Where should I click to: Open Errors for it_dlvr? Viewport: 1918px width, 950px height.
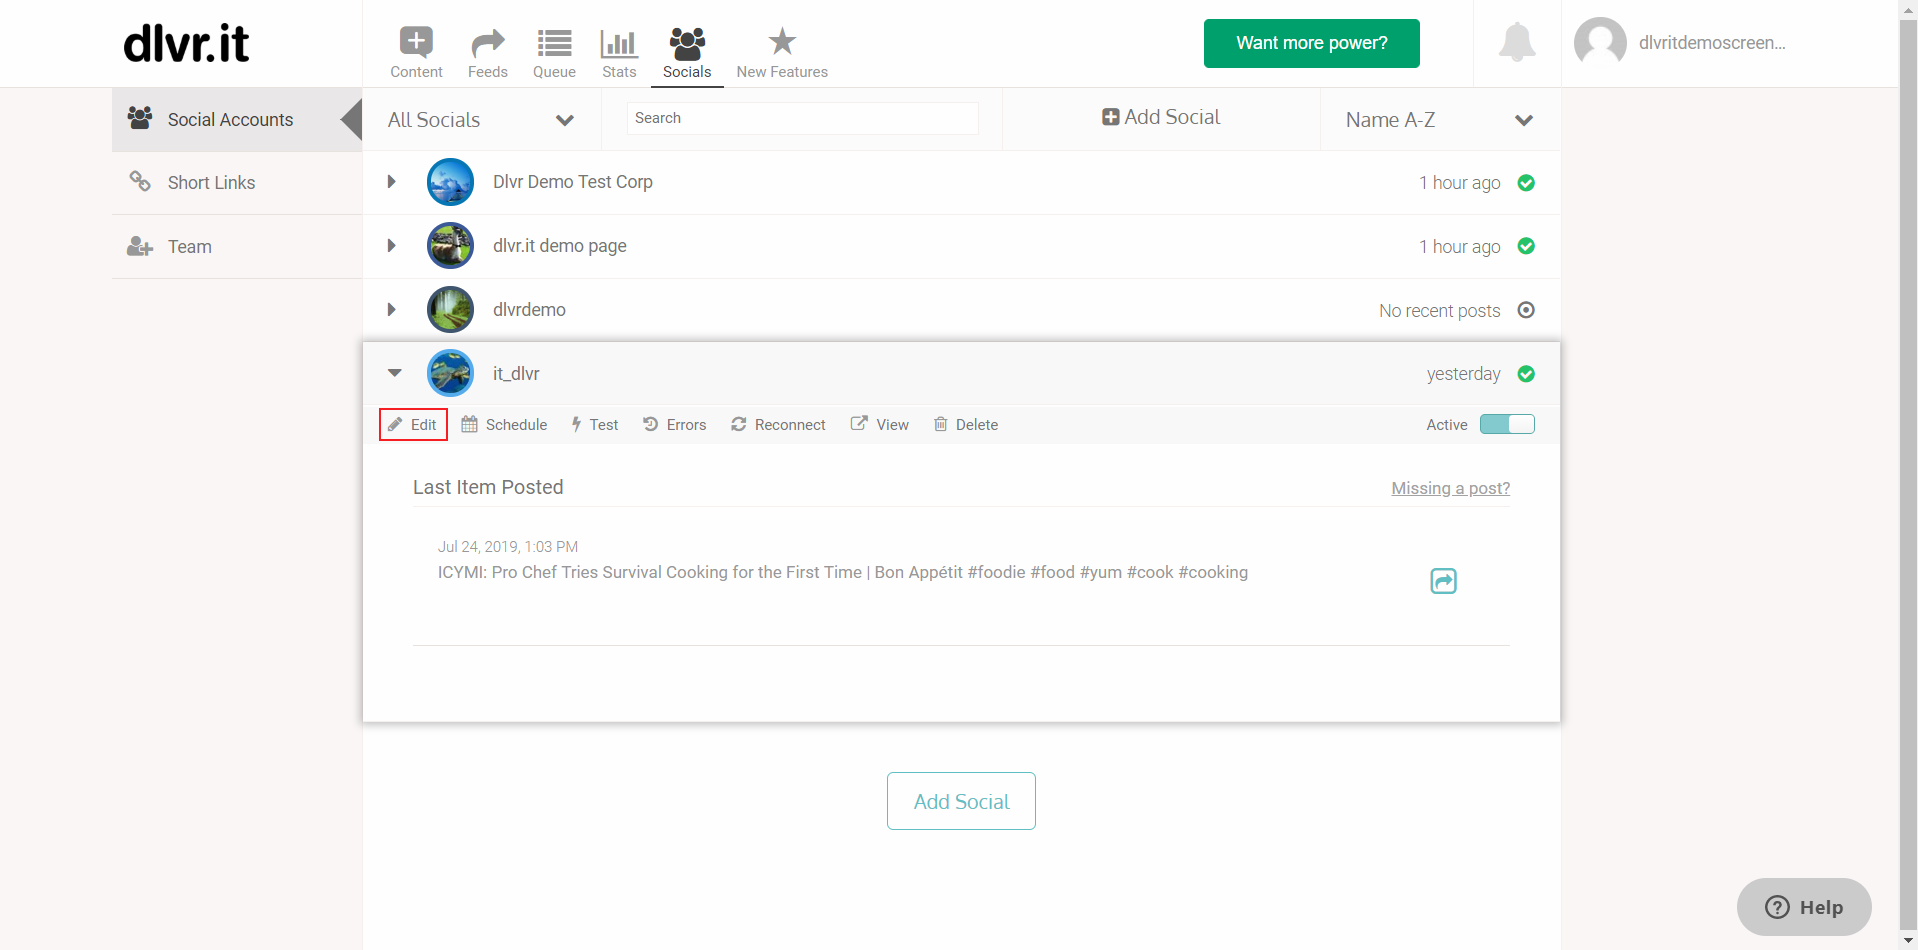(x=674, y=425)
